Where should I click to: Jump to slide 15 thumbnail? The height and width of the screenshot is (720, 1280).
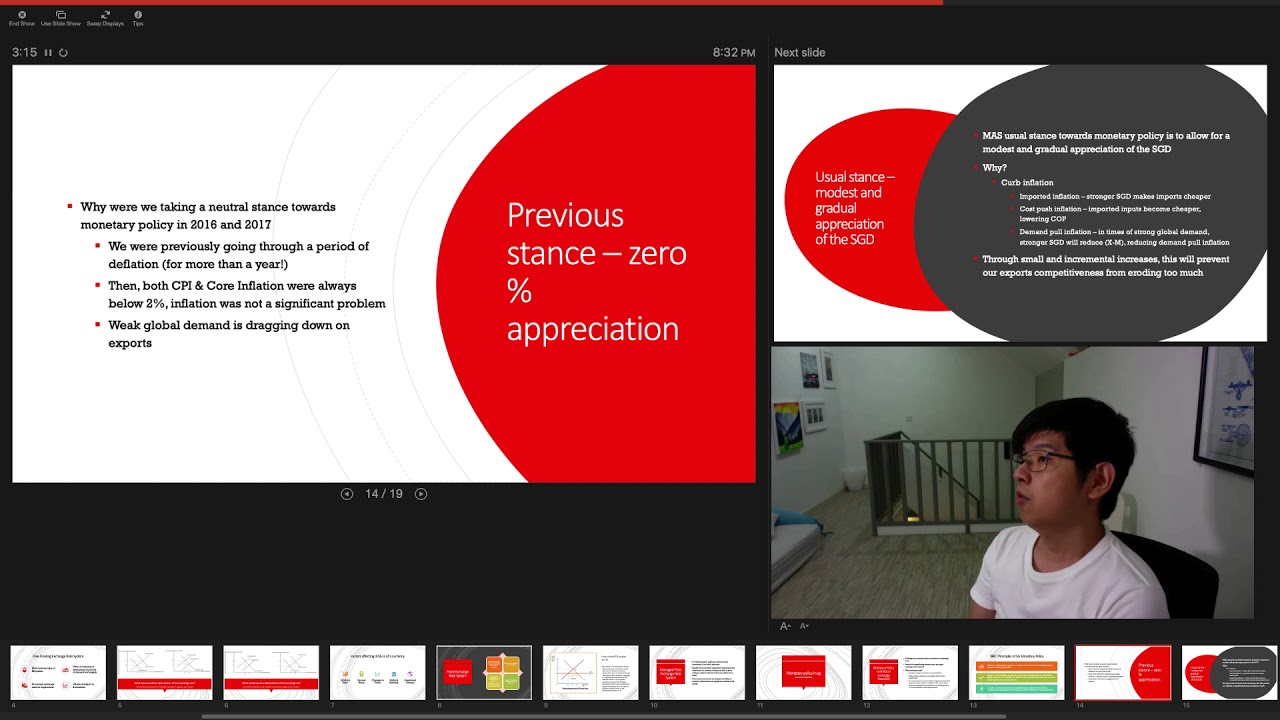pos(1230,672)
